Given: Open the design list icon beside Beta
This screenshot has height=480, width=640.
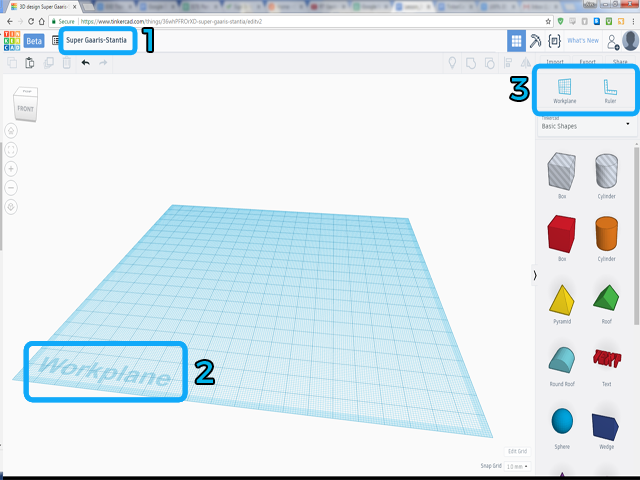Looking at the screenshot, I should click(56, 40).
